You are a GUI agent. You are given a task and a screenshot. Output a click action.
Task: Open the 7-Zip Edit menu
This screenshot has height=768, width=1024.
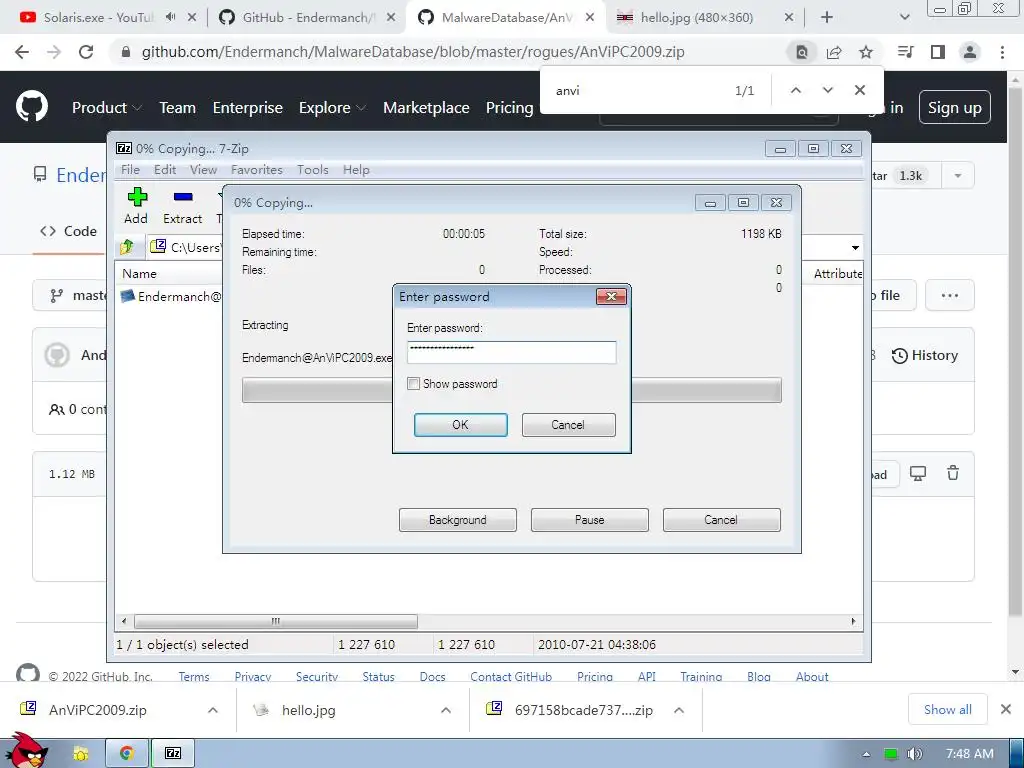[165, 170]
